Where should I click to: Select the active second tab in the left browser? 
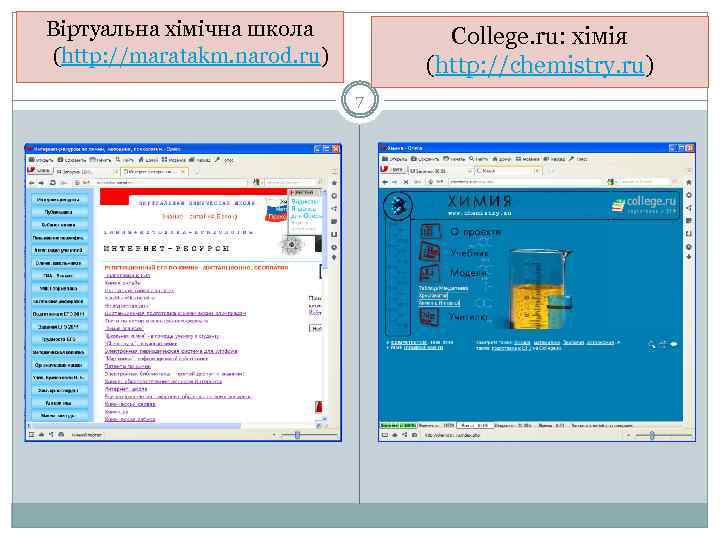point(153,171)
